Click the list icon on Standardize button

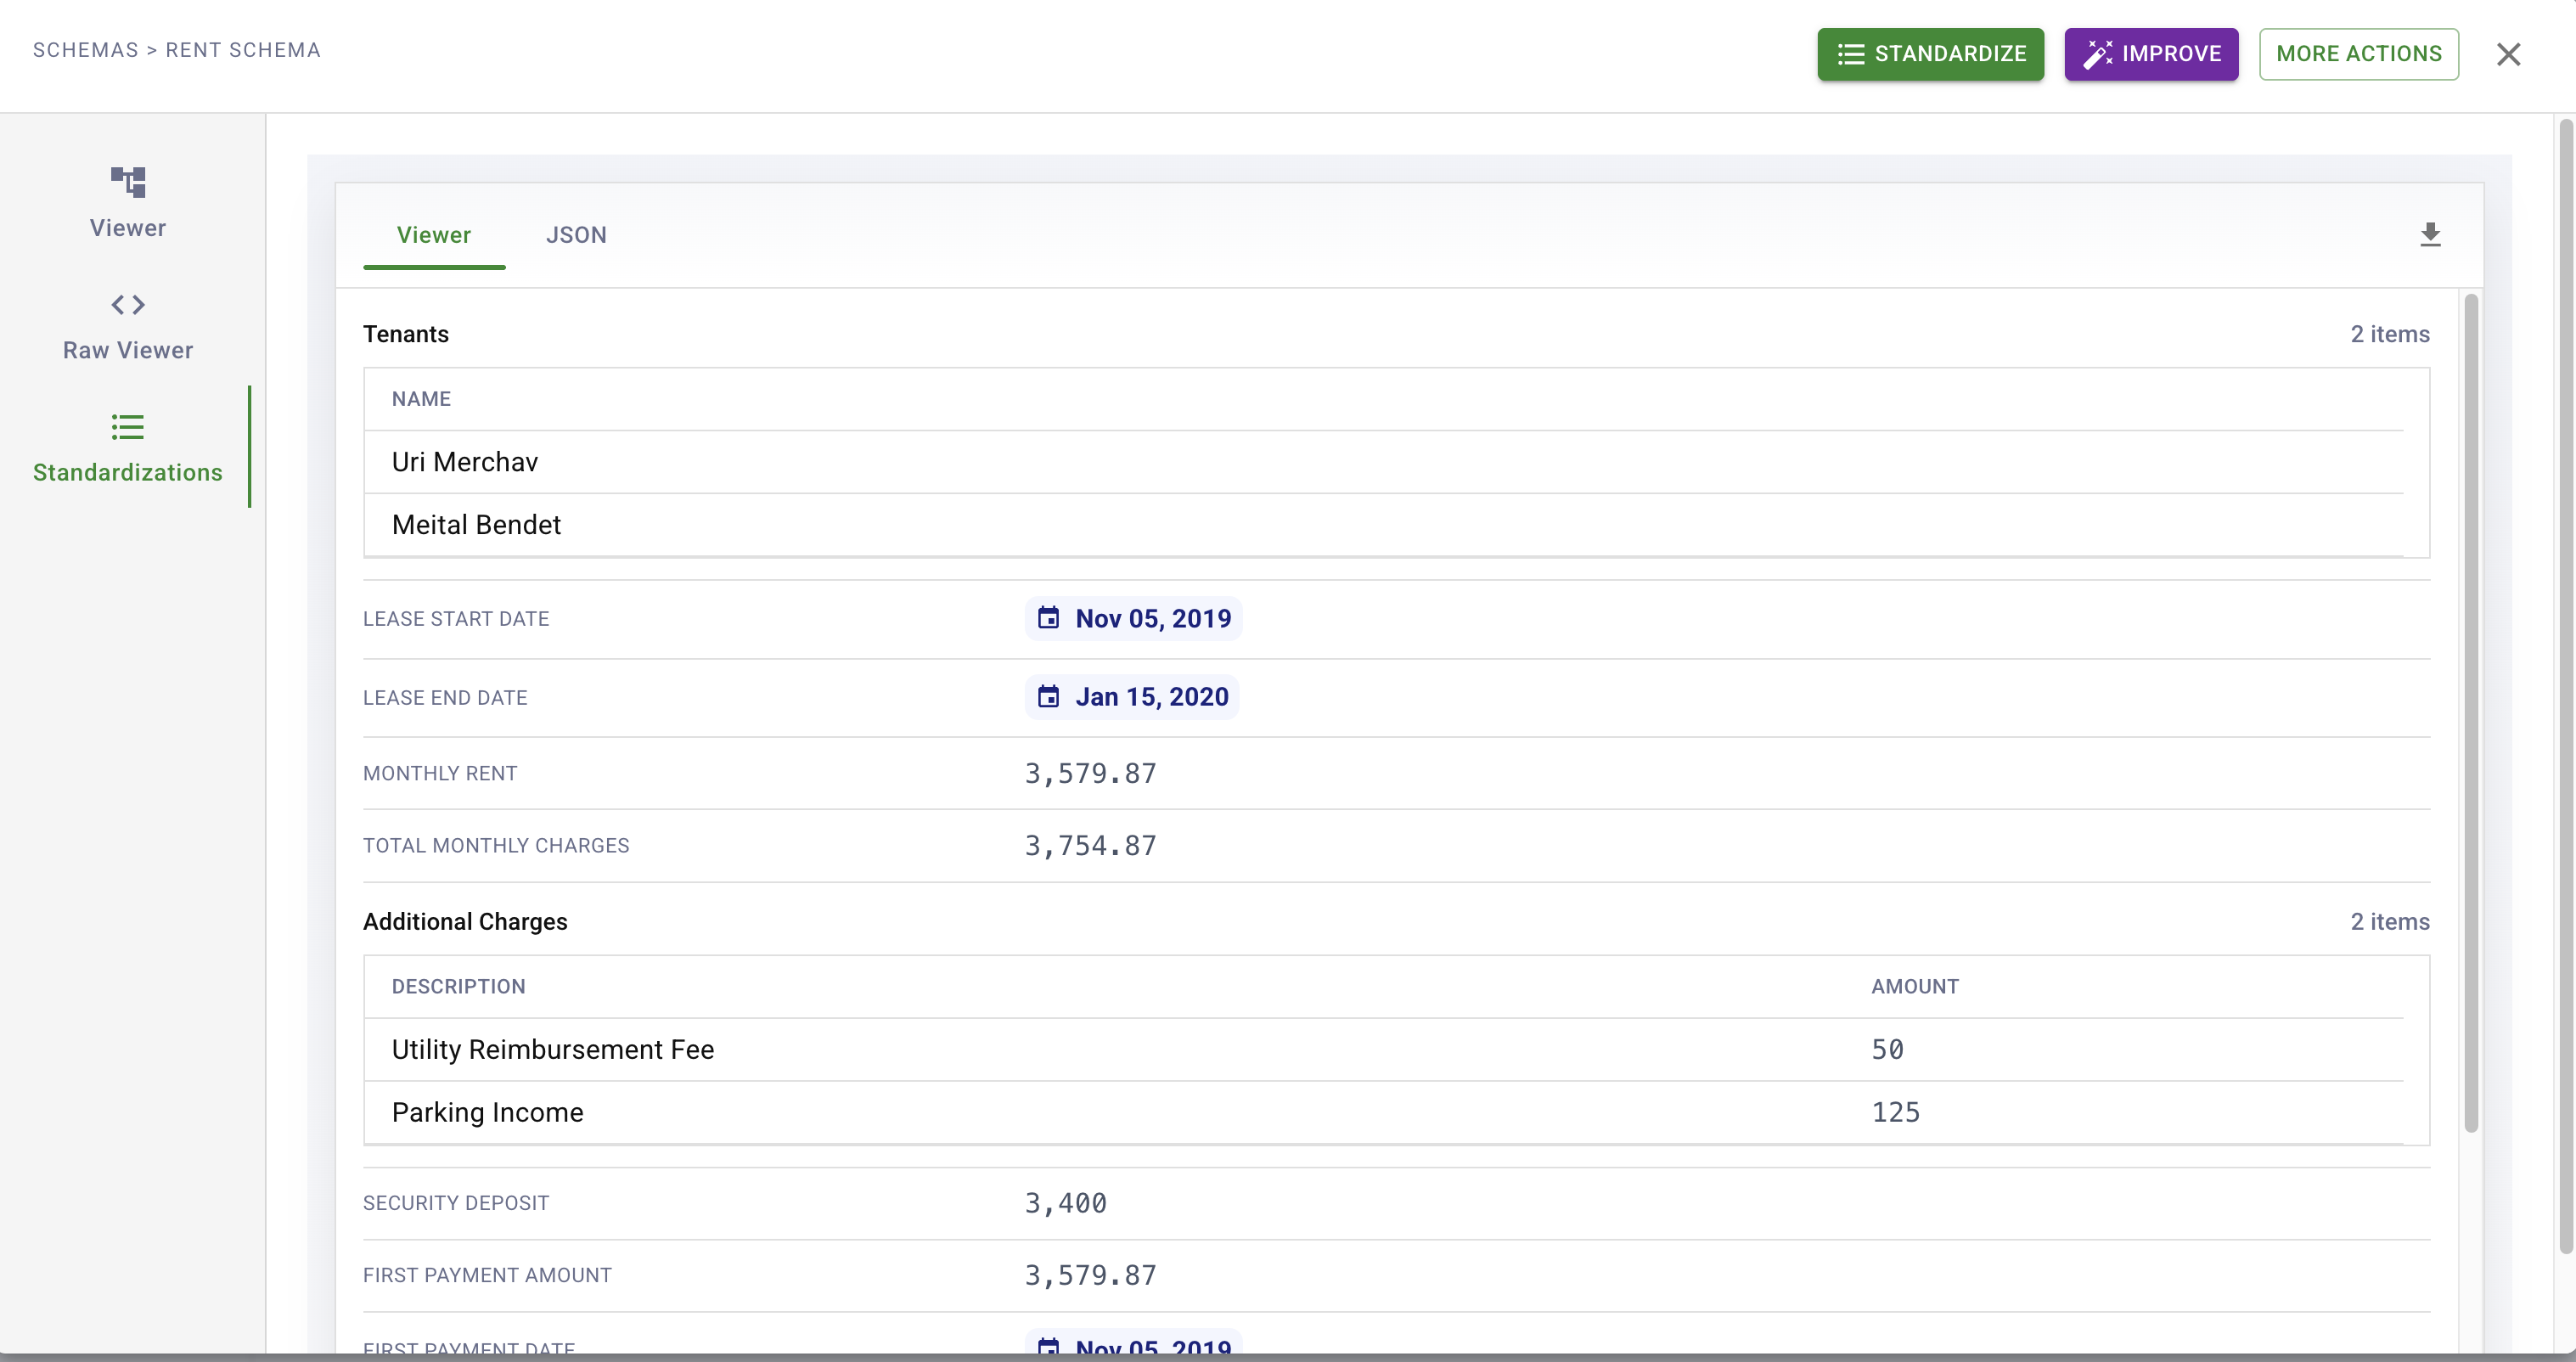click(1850, 54)
